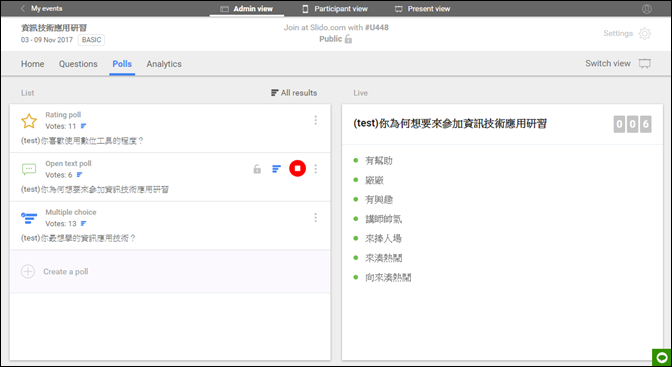Screen dimensions: 672x367
Task: Stop the active Open text poll
Action: pos(297,168)
